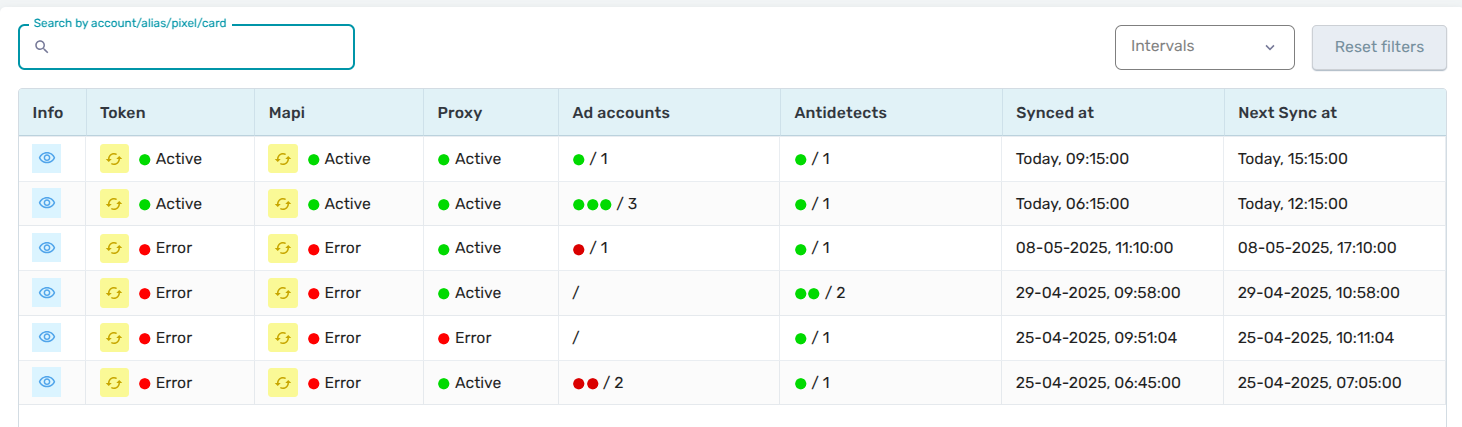
Task: Focus the account/alias/pixel/card search field
Action: coord(186,47)
